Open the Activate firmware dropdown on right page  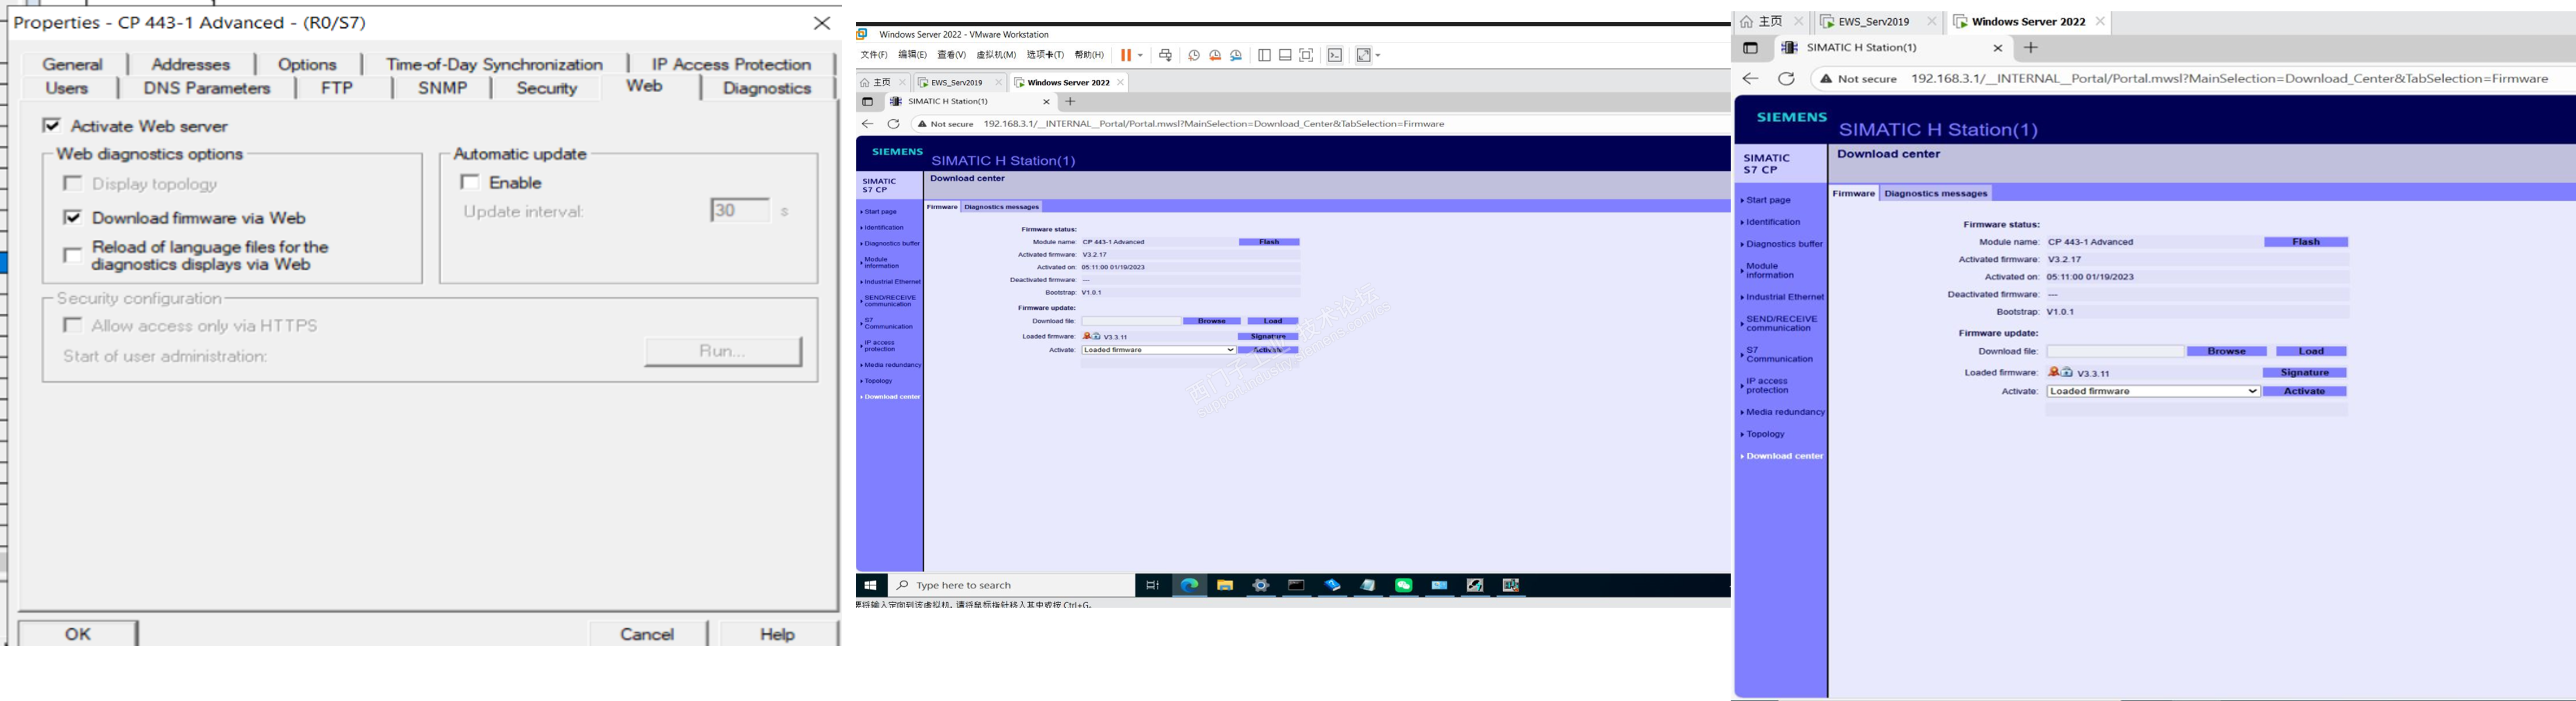2152,391
